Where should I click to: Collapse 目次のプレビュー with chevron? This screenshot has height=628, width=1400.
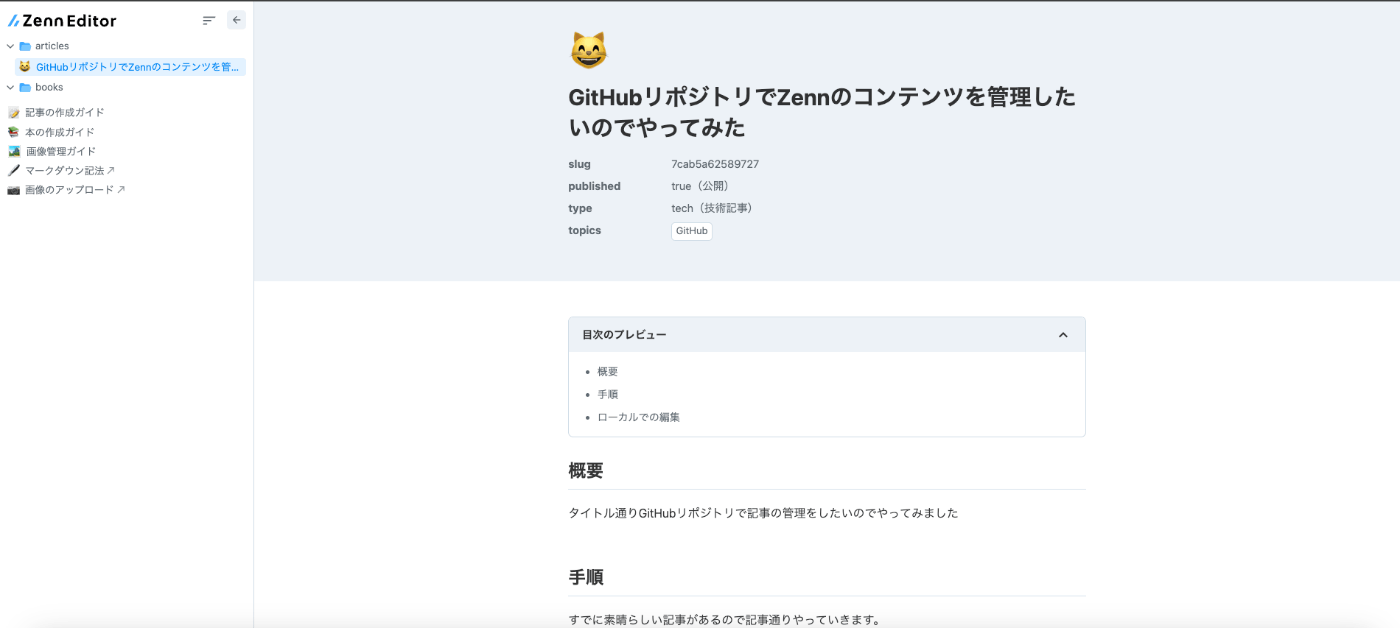1063,335
